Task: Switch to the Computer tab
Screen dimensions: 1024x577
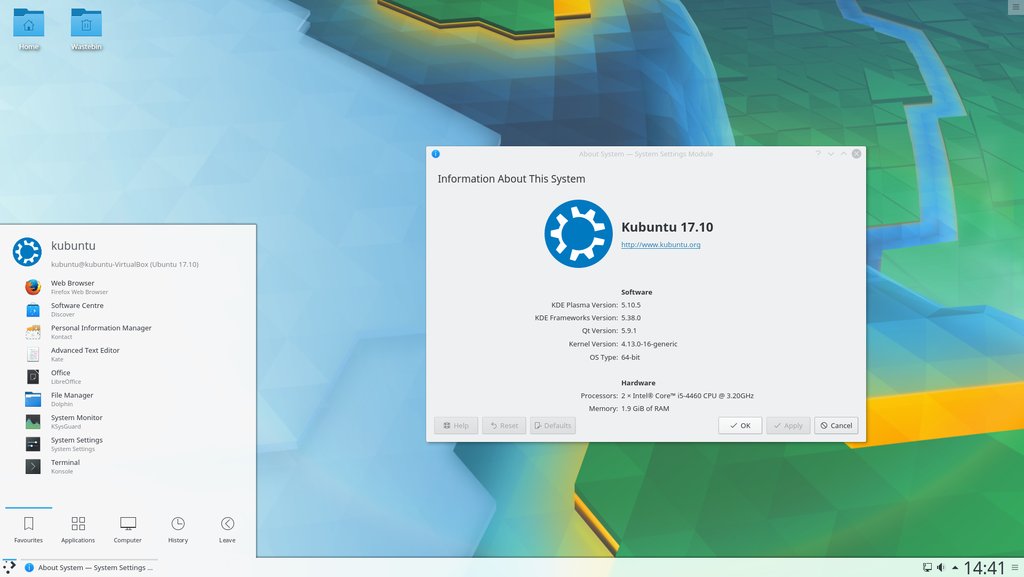Action: [x=127, y=529]
